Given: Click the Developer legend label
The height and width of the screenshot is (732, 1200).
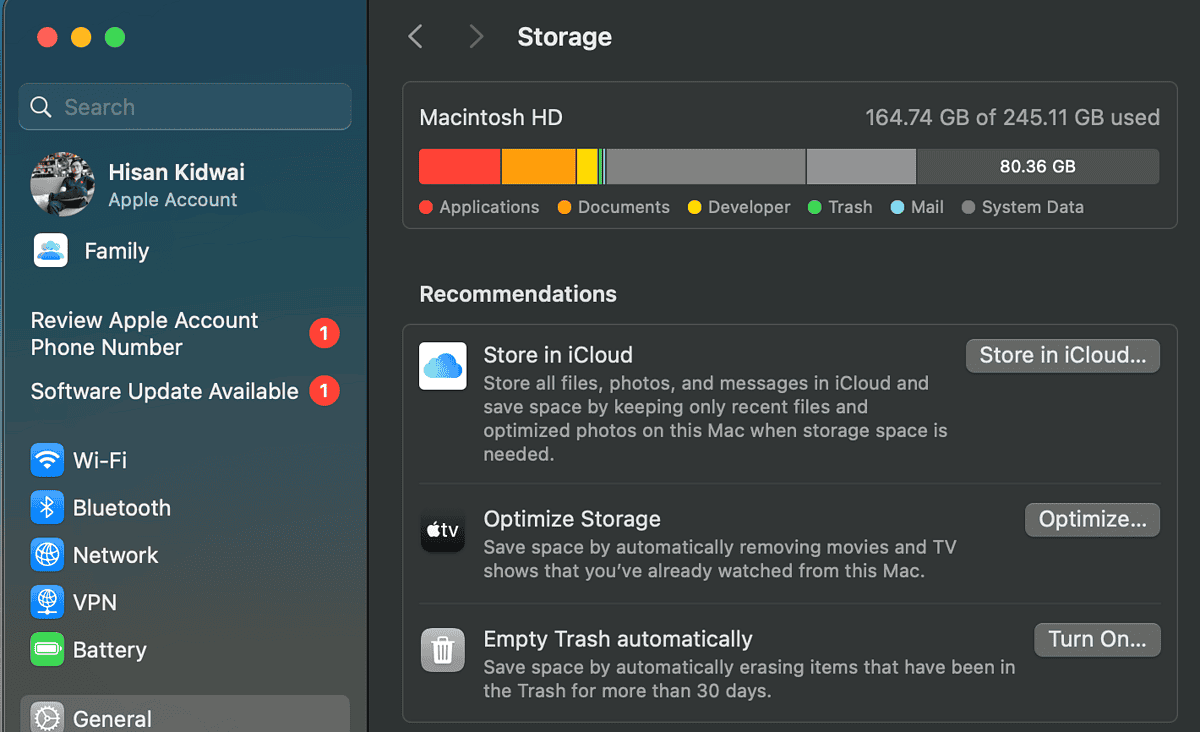Looking at the screenshot, I should coord(749,207).
